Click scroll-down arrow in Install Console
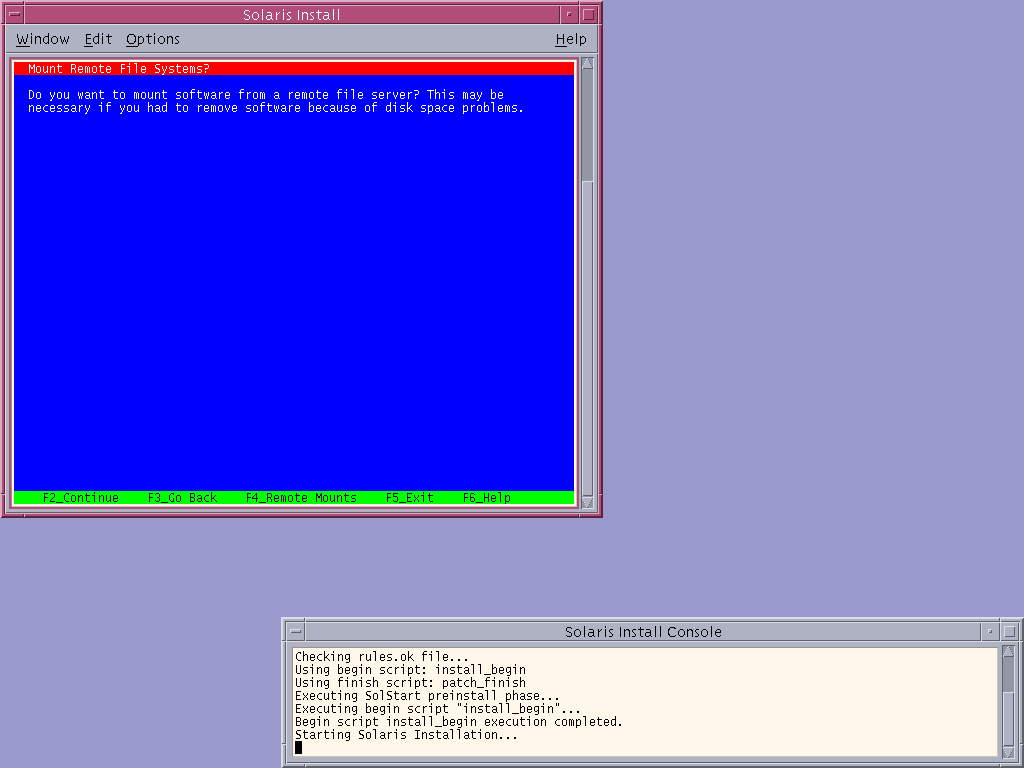Screen dimensions: 1024x768 [x=1008, y=753]
